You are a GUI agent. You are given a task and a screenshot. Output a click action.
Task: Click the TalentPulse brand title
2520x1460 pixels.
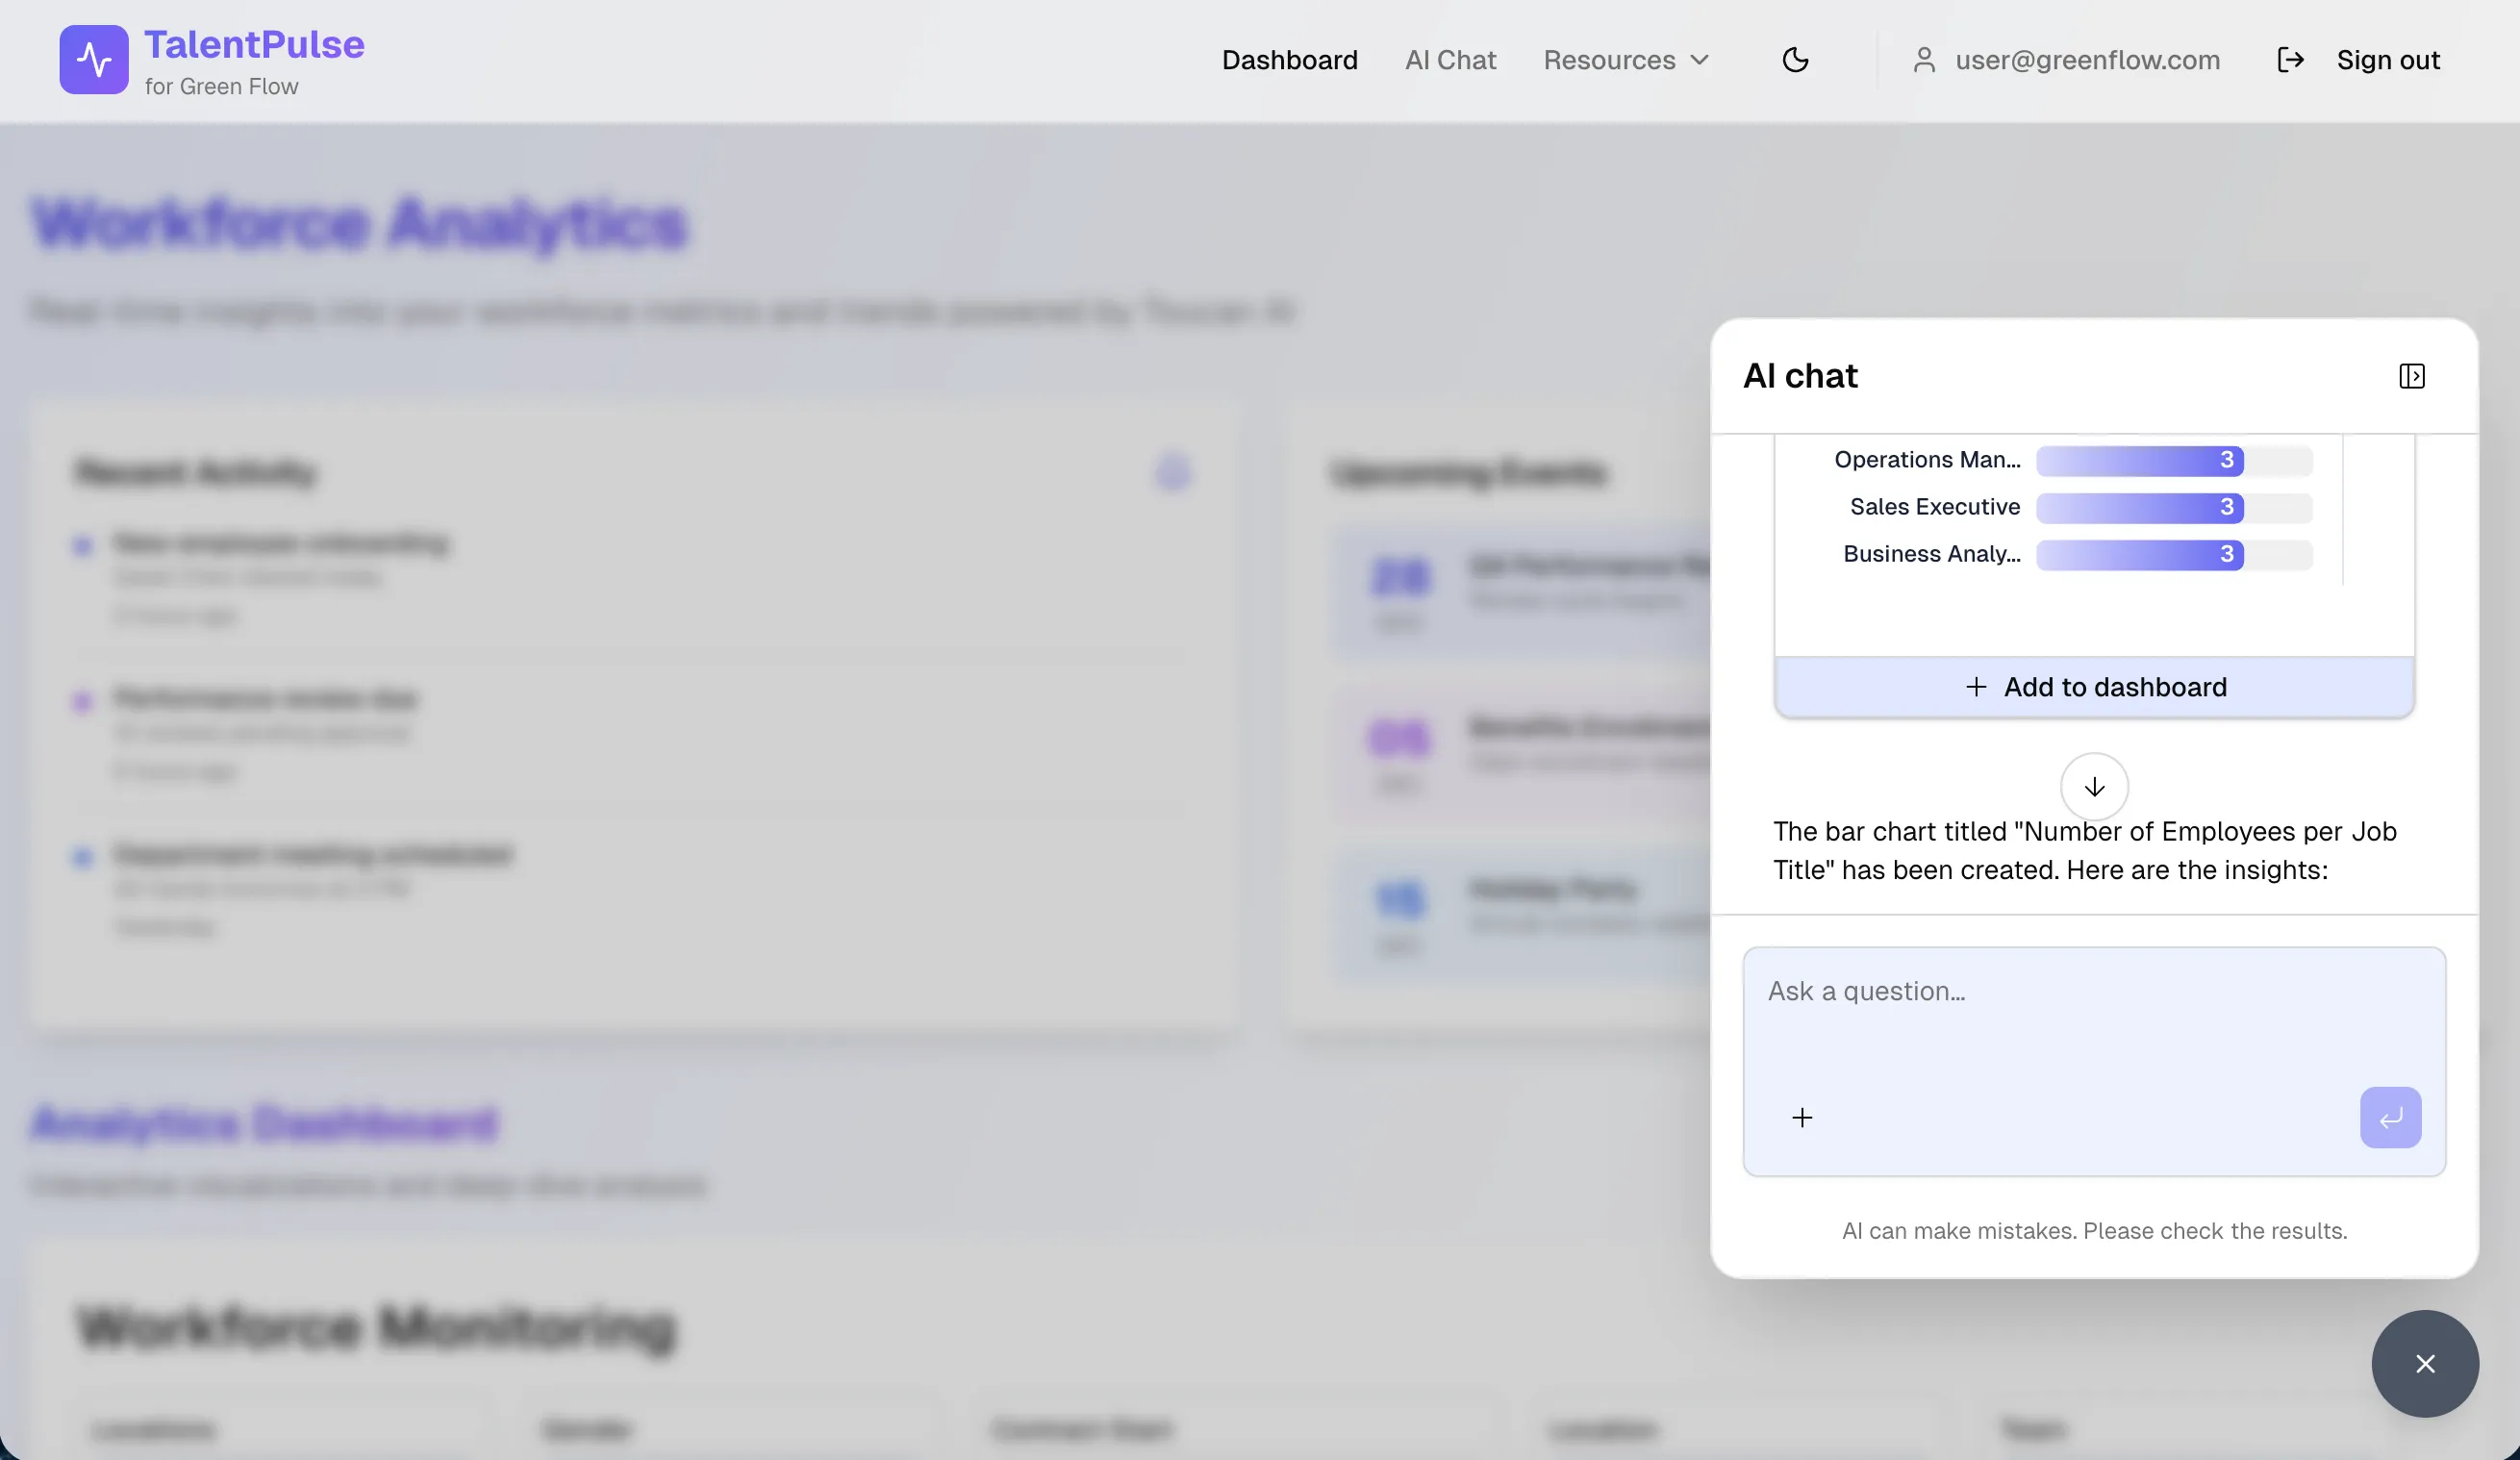254,44
